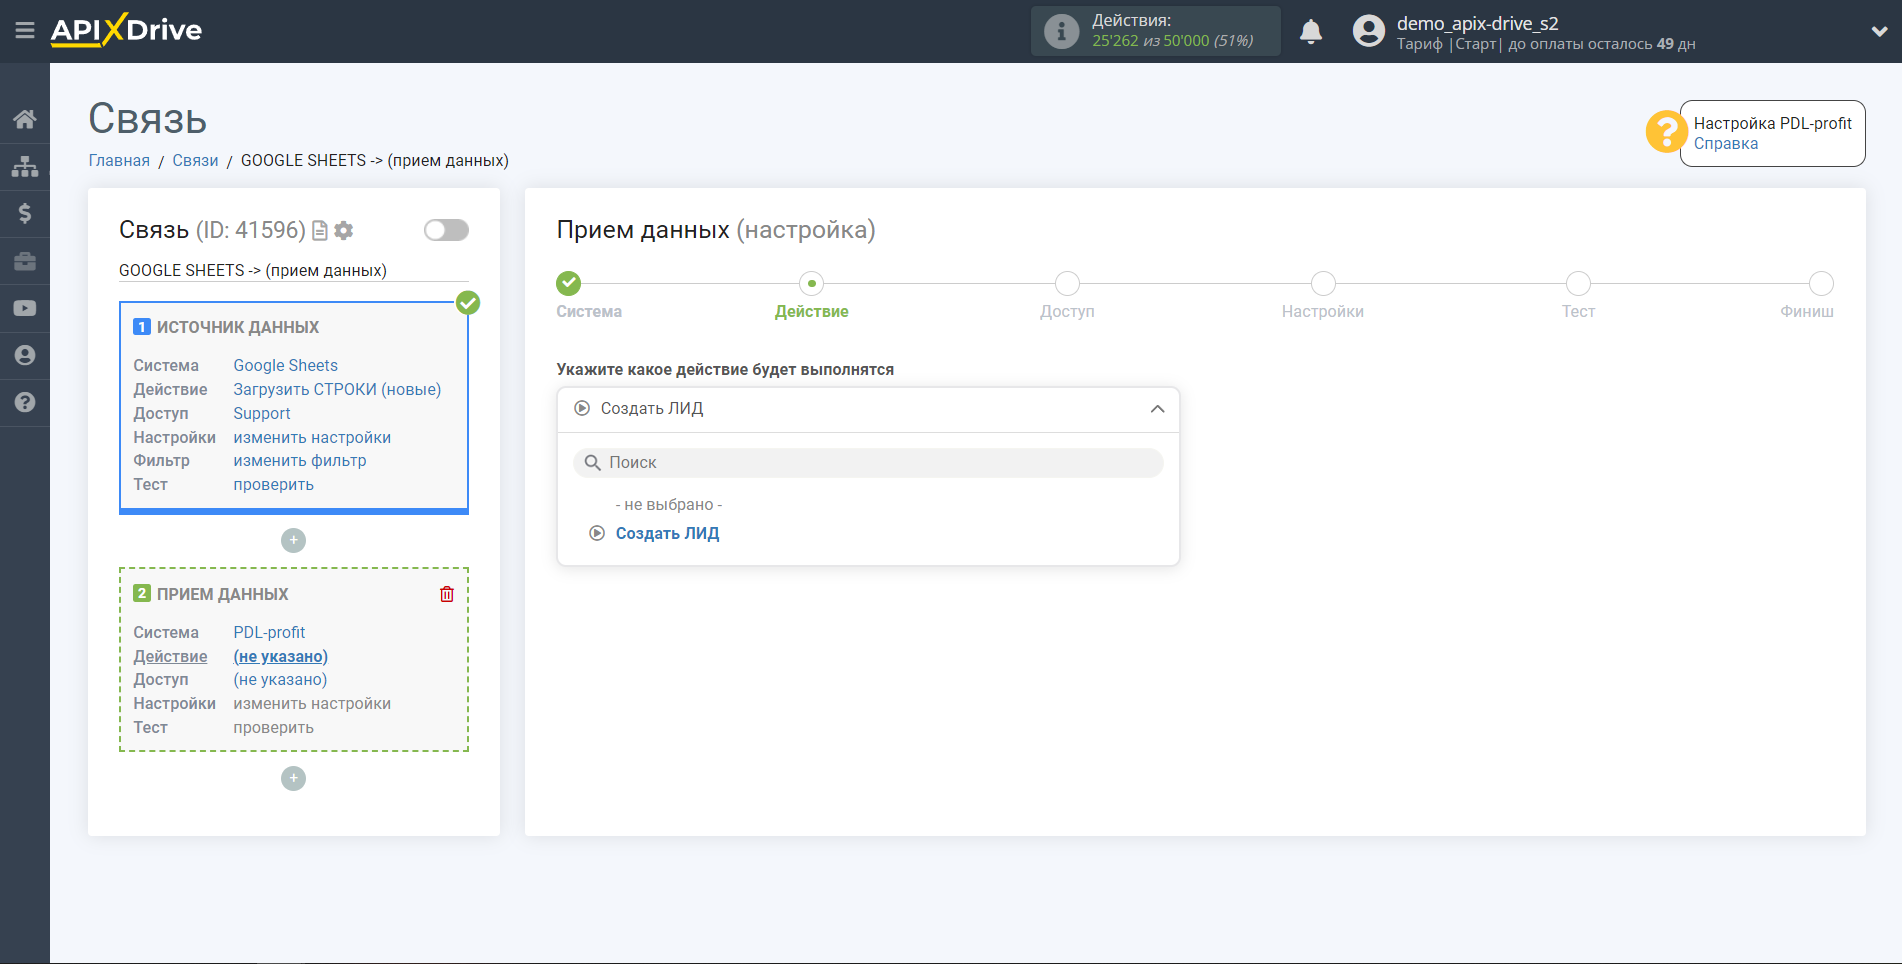Go to Главная breadcrumb

(x=119, y=161)
